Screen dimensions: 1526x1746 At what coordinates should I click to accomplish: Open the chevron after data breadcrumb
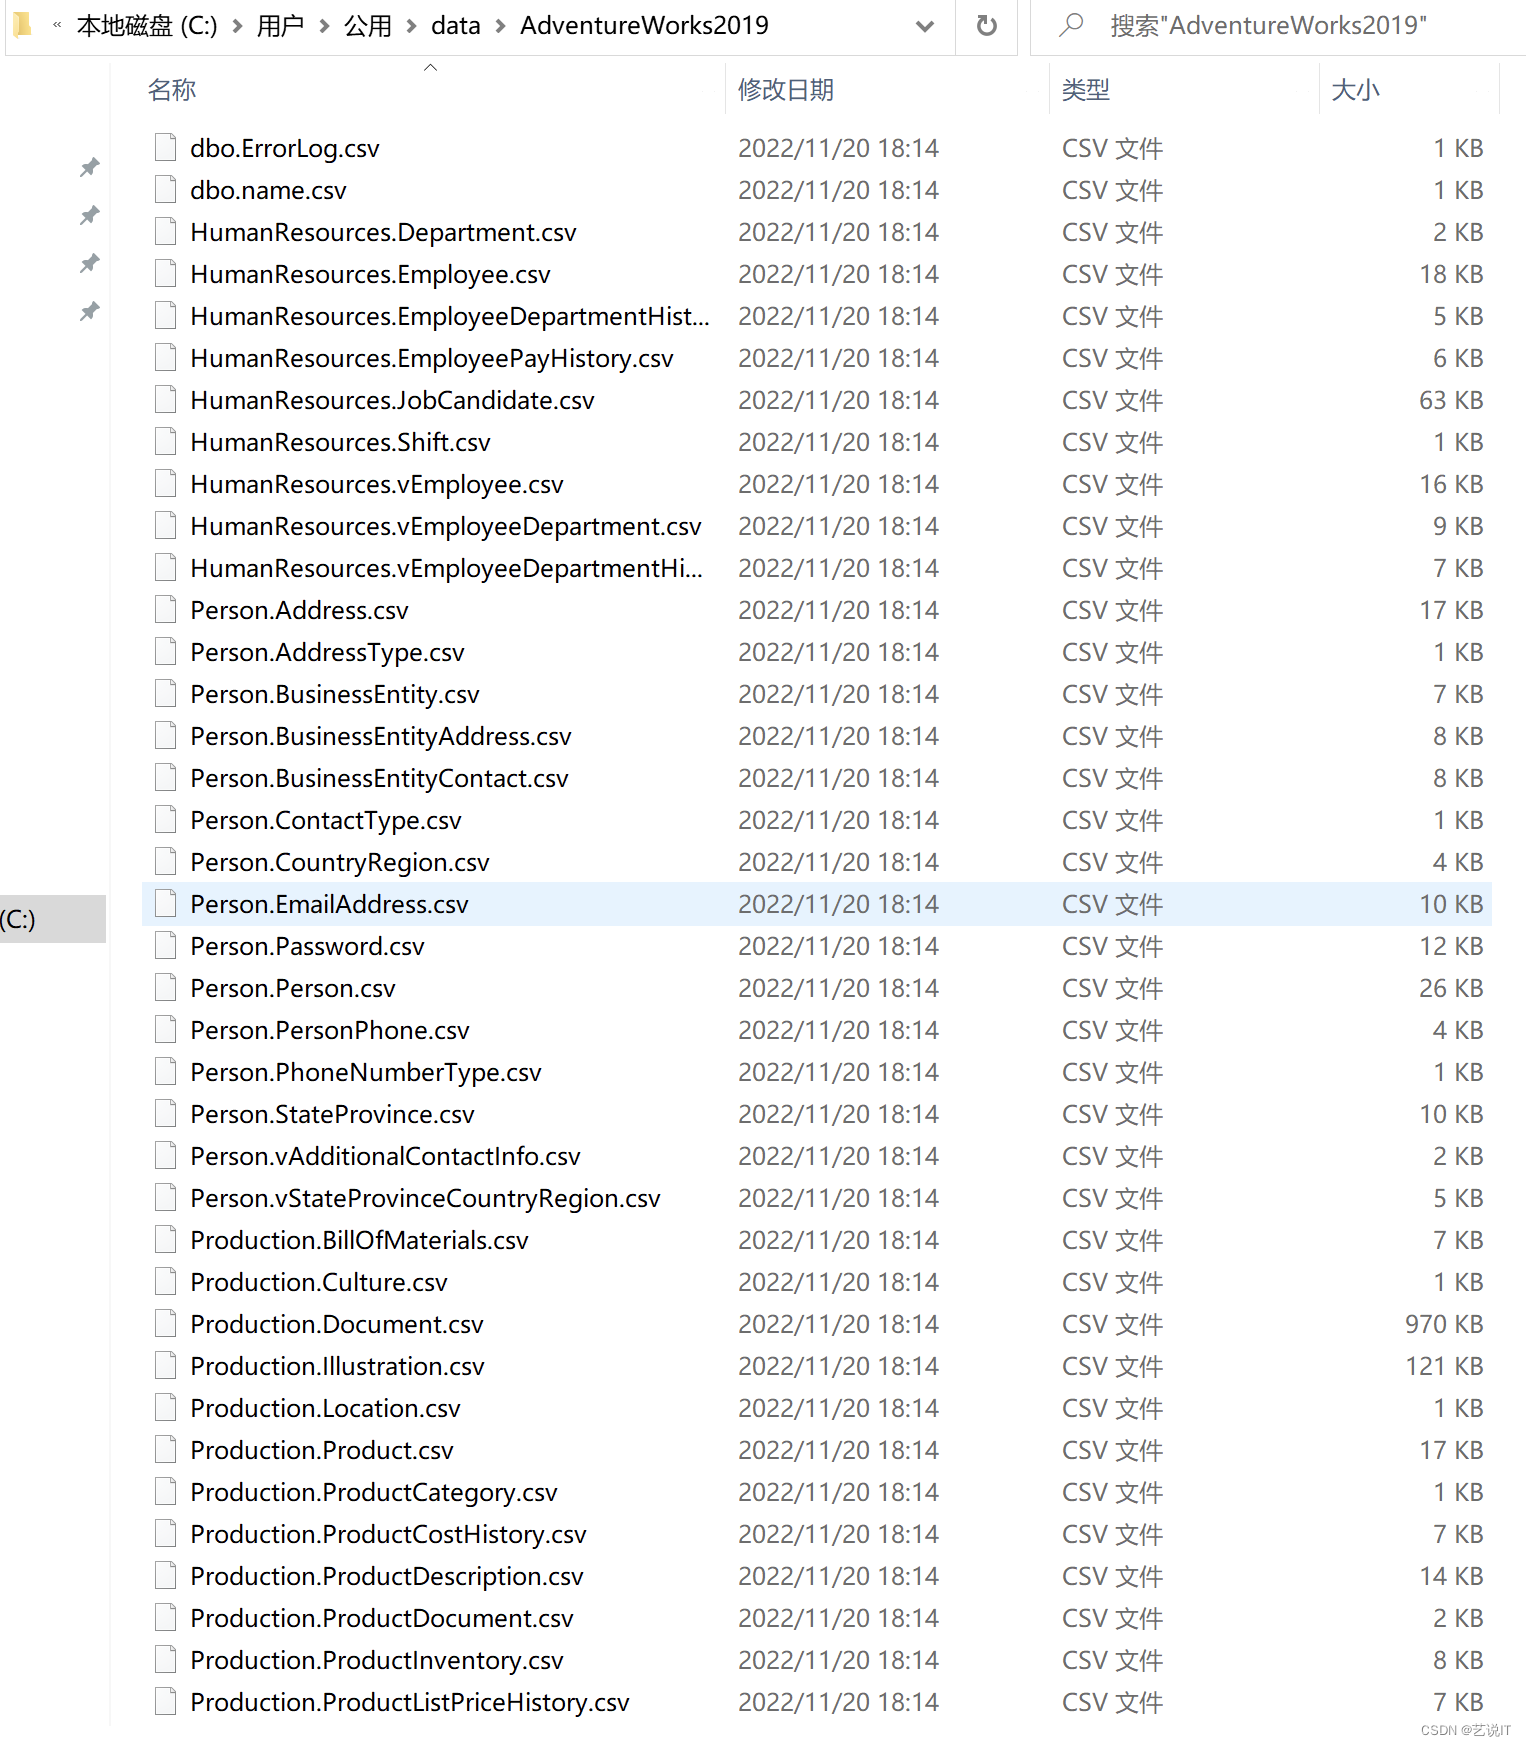500,26
